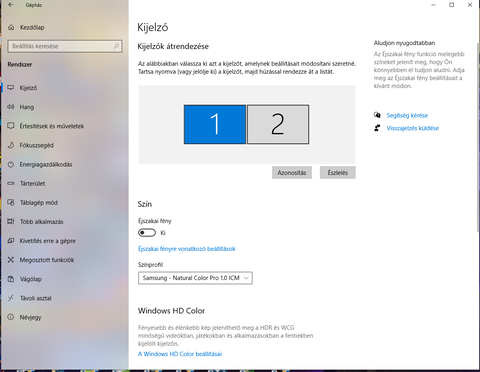Click the Több alkalmazás icon
Viewport: 480px width, 372px height.
(x=11, y=221)
